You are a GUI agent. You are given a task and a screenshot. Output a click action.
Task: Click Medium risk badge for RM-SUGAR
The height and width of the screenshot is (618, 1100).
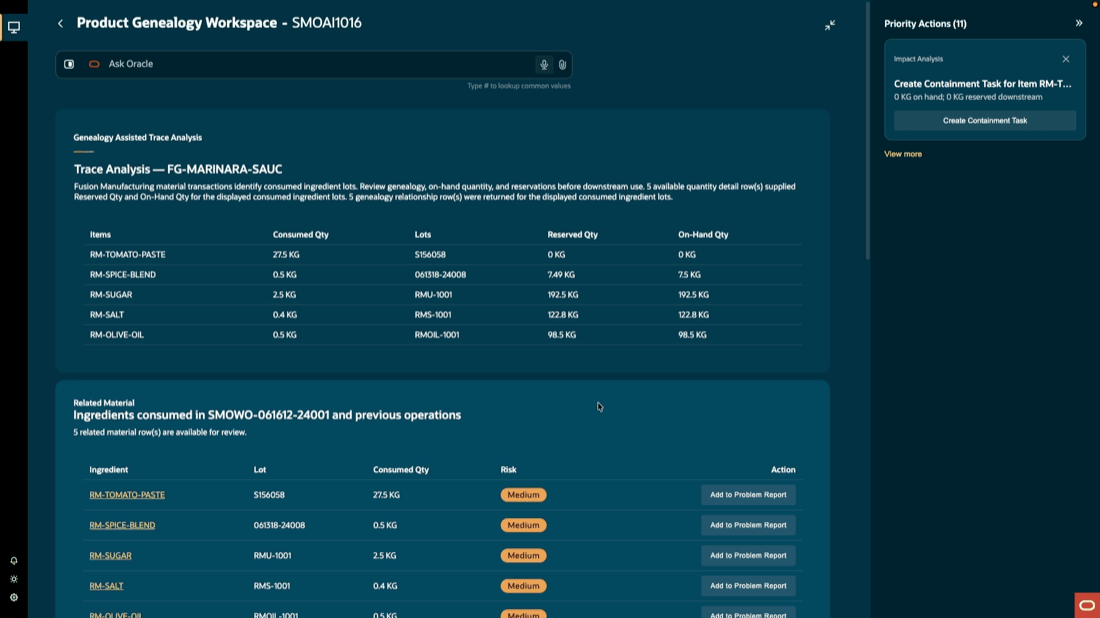pyautogui.click(x=523, y=556)
